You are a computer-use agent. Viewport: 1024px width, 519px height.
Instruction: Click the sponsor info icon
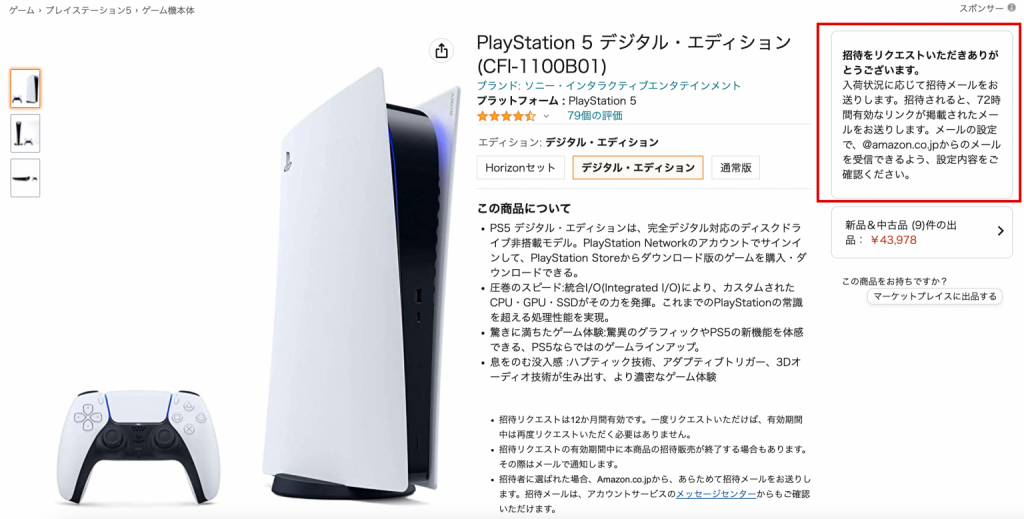click(1012, 8)
